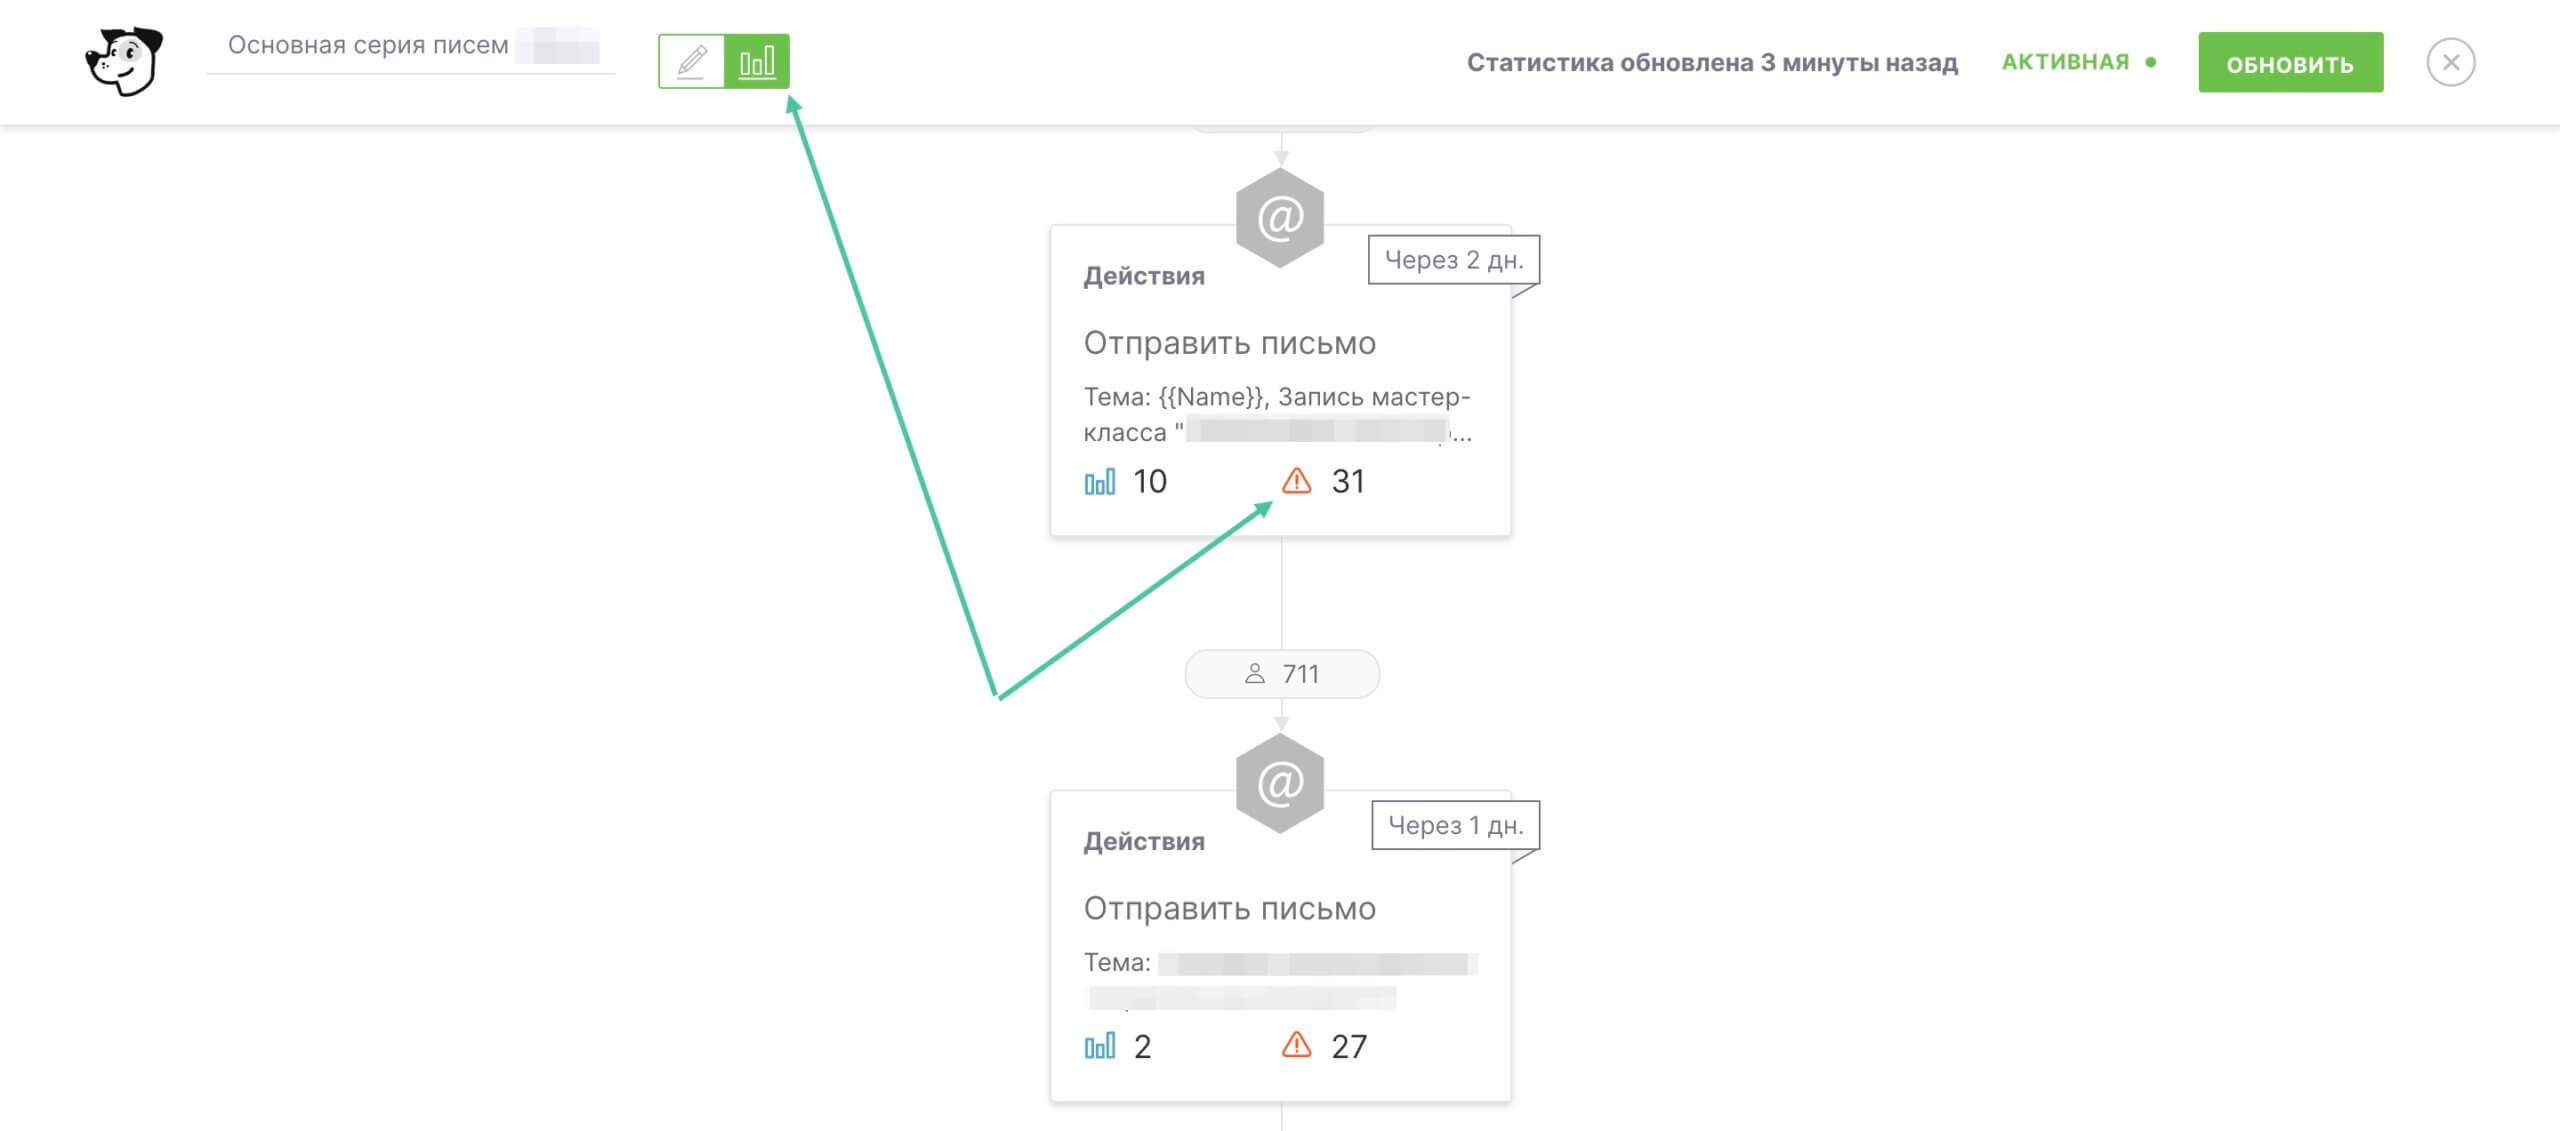
Task: Open statistics icon showing 2
Action: pyautogui.click(x=1100, y=1047)
